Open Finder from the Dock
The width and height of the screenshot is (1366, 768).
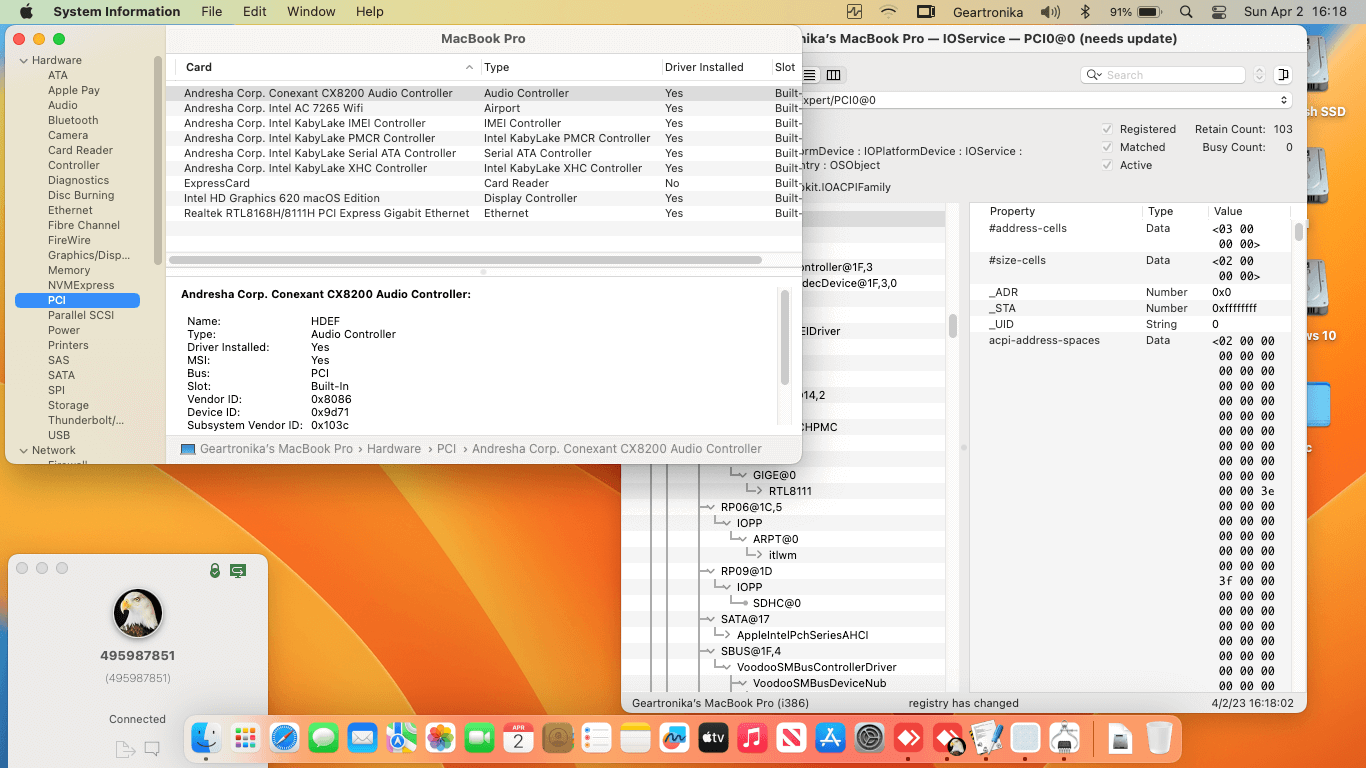click(206, 739)
